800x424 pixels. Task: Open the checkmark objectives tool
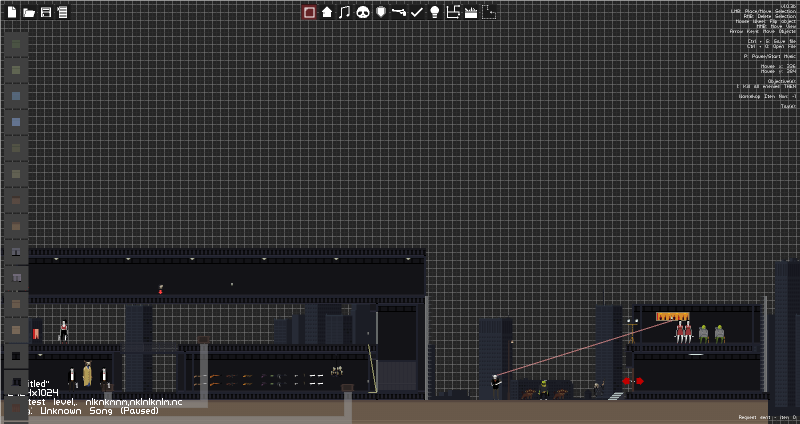[417, 12]
